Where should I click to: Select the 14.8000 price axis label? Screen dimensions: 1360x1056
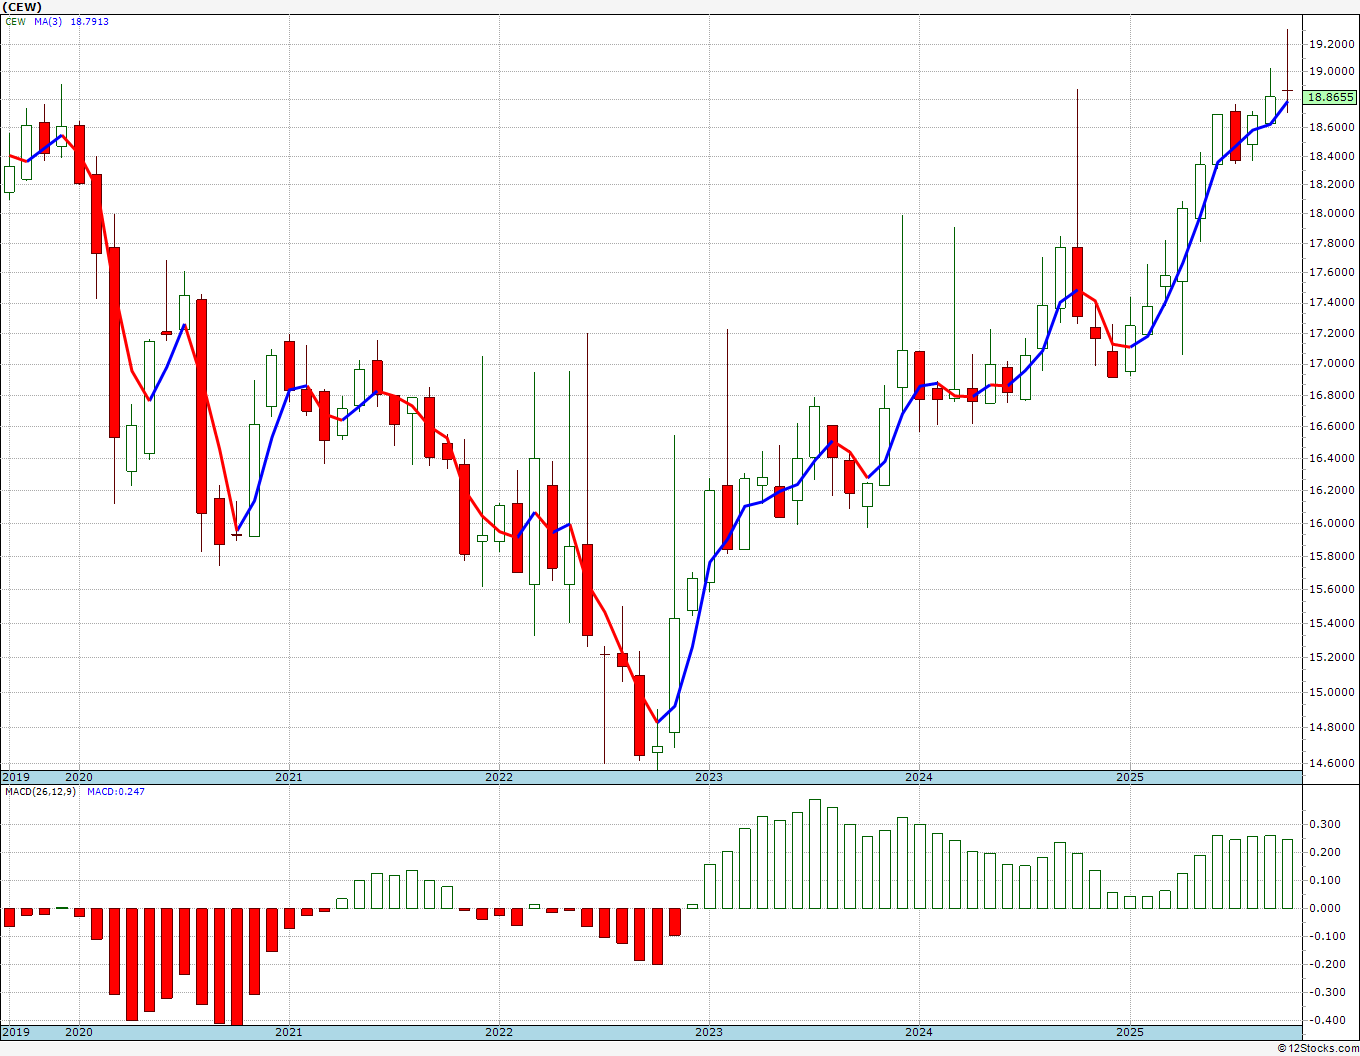pos(1332,727)
